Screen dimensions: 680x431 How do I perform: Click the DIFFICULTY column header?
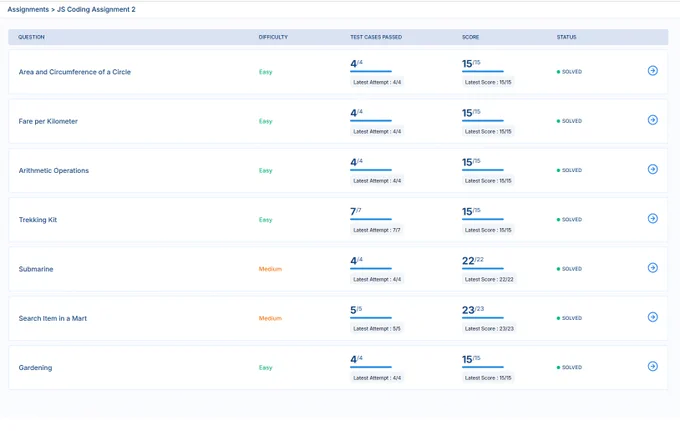(x=273, y=37)
